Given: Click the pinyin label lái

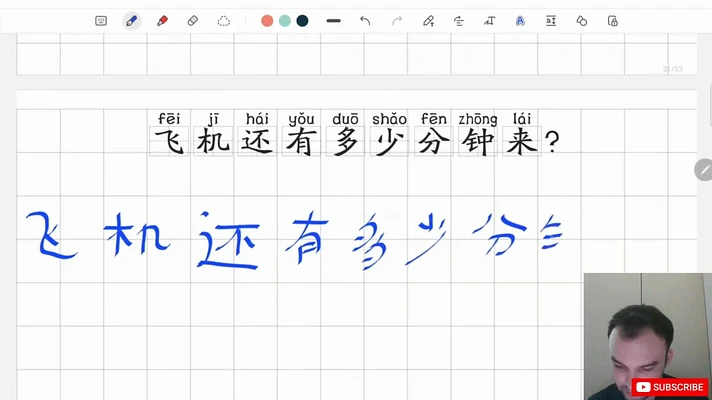Looking at the screenshot, I should [522, 119].
